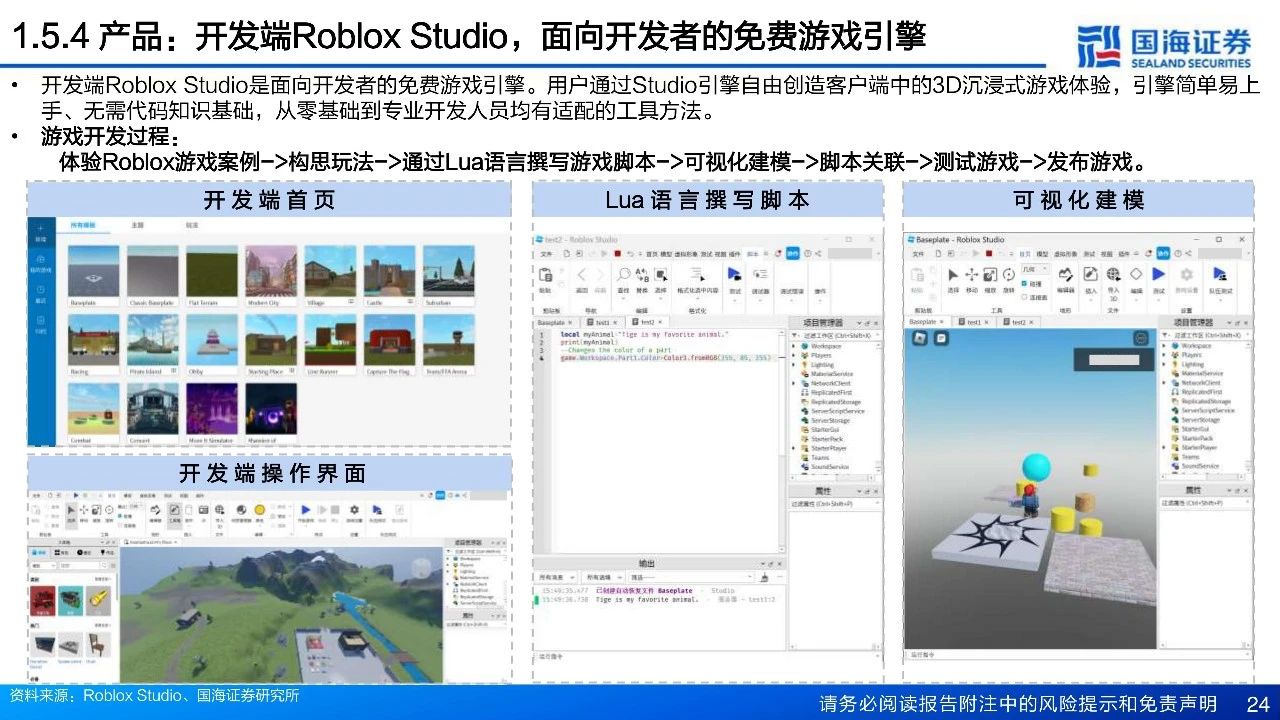Start the blue play Test in Baseplate window
Screen dimensions: 1280x720
1159,274
